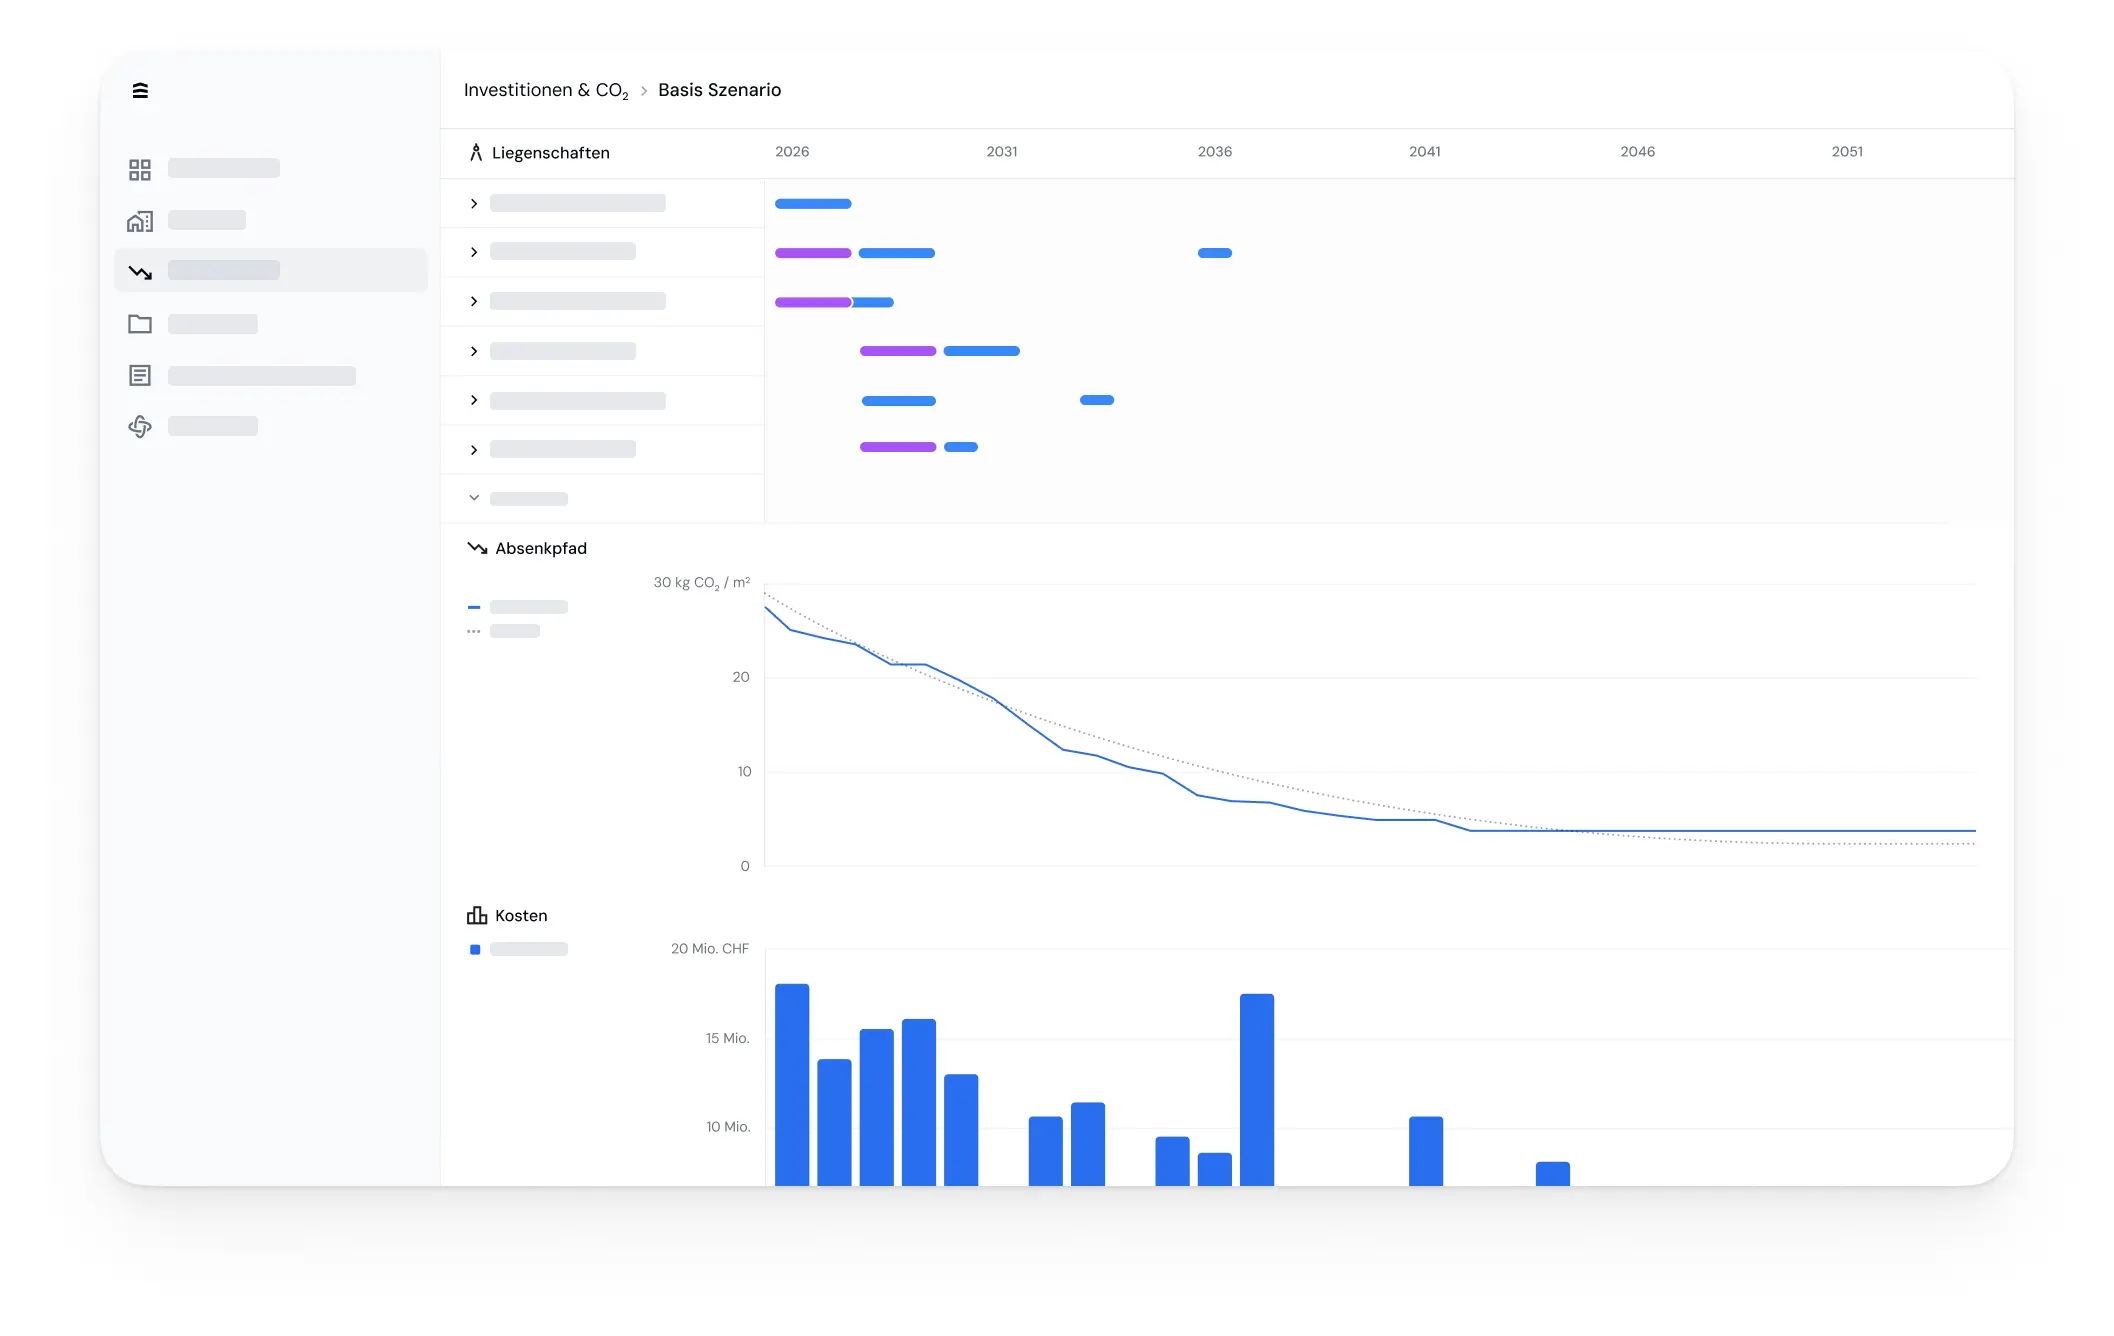Open the folder icon in sidebar

(140, 324)
